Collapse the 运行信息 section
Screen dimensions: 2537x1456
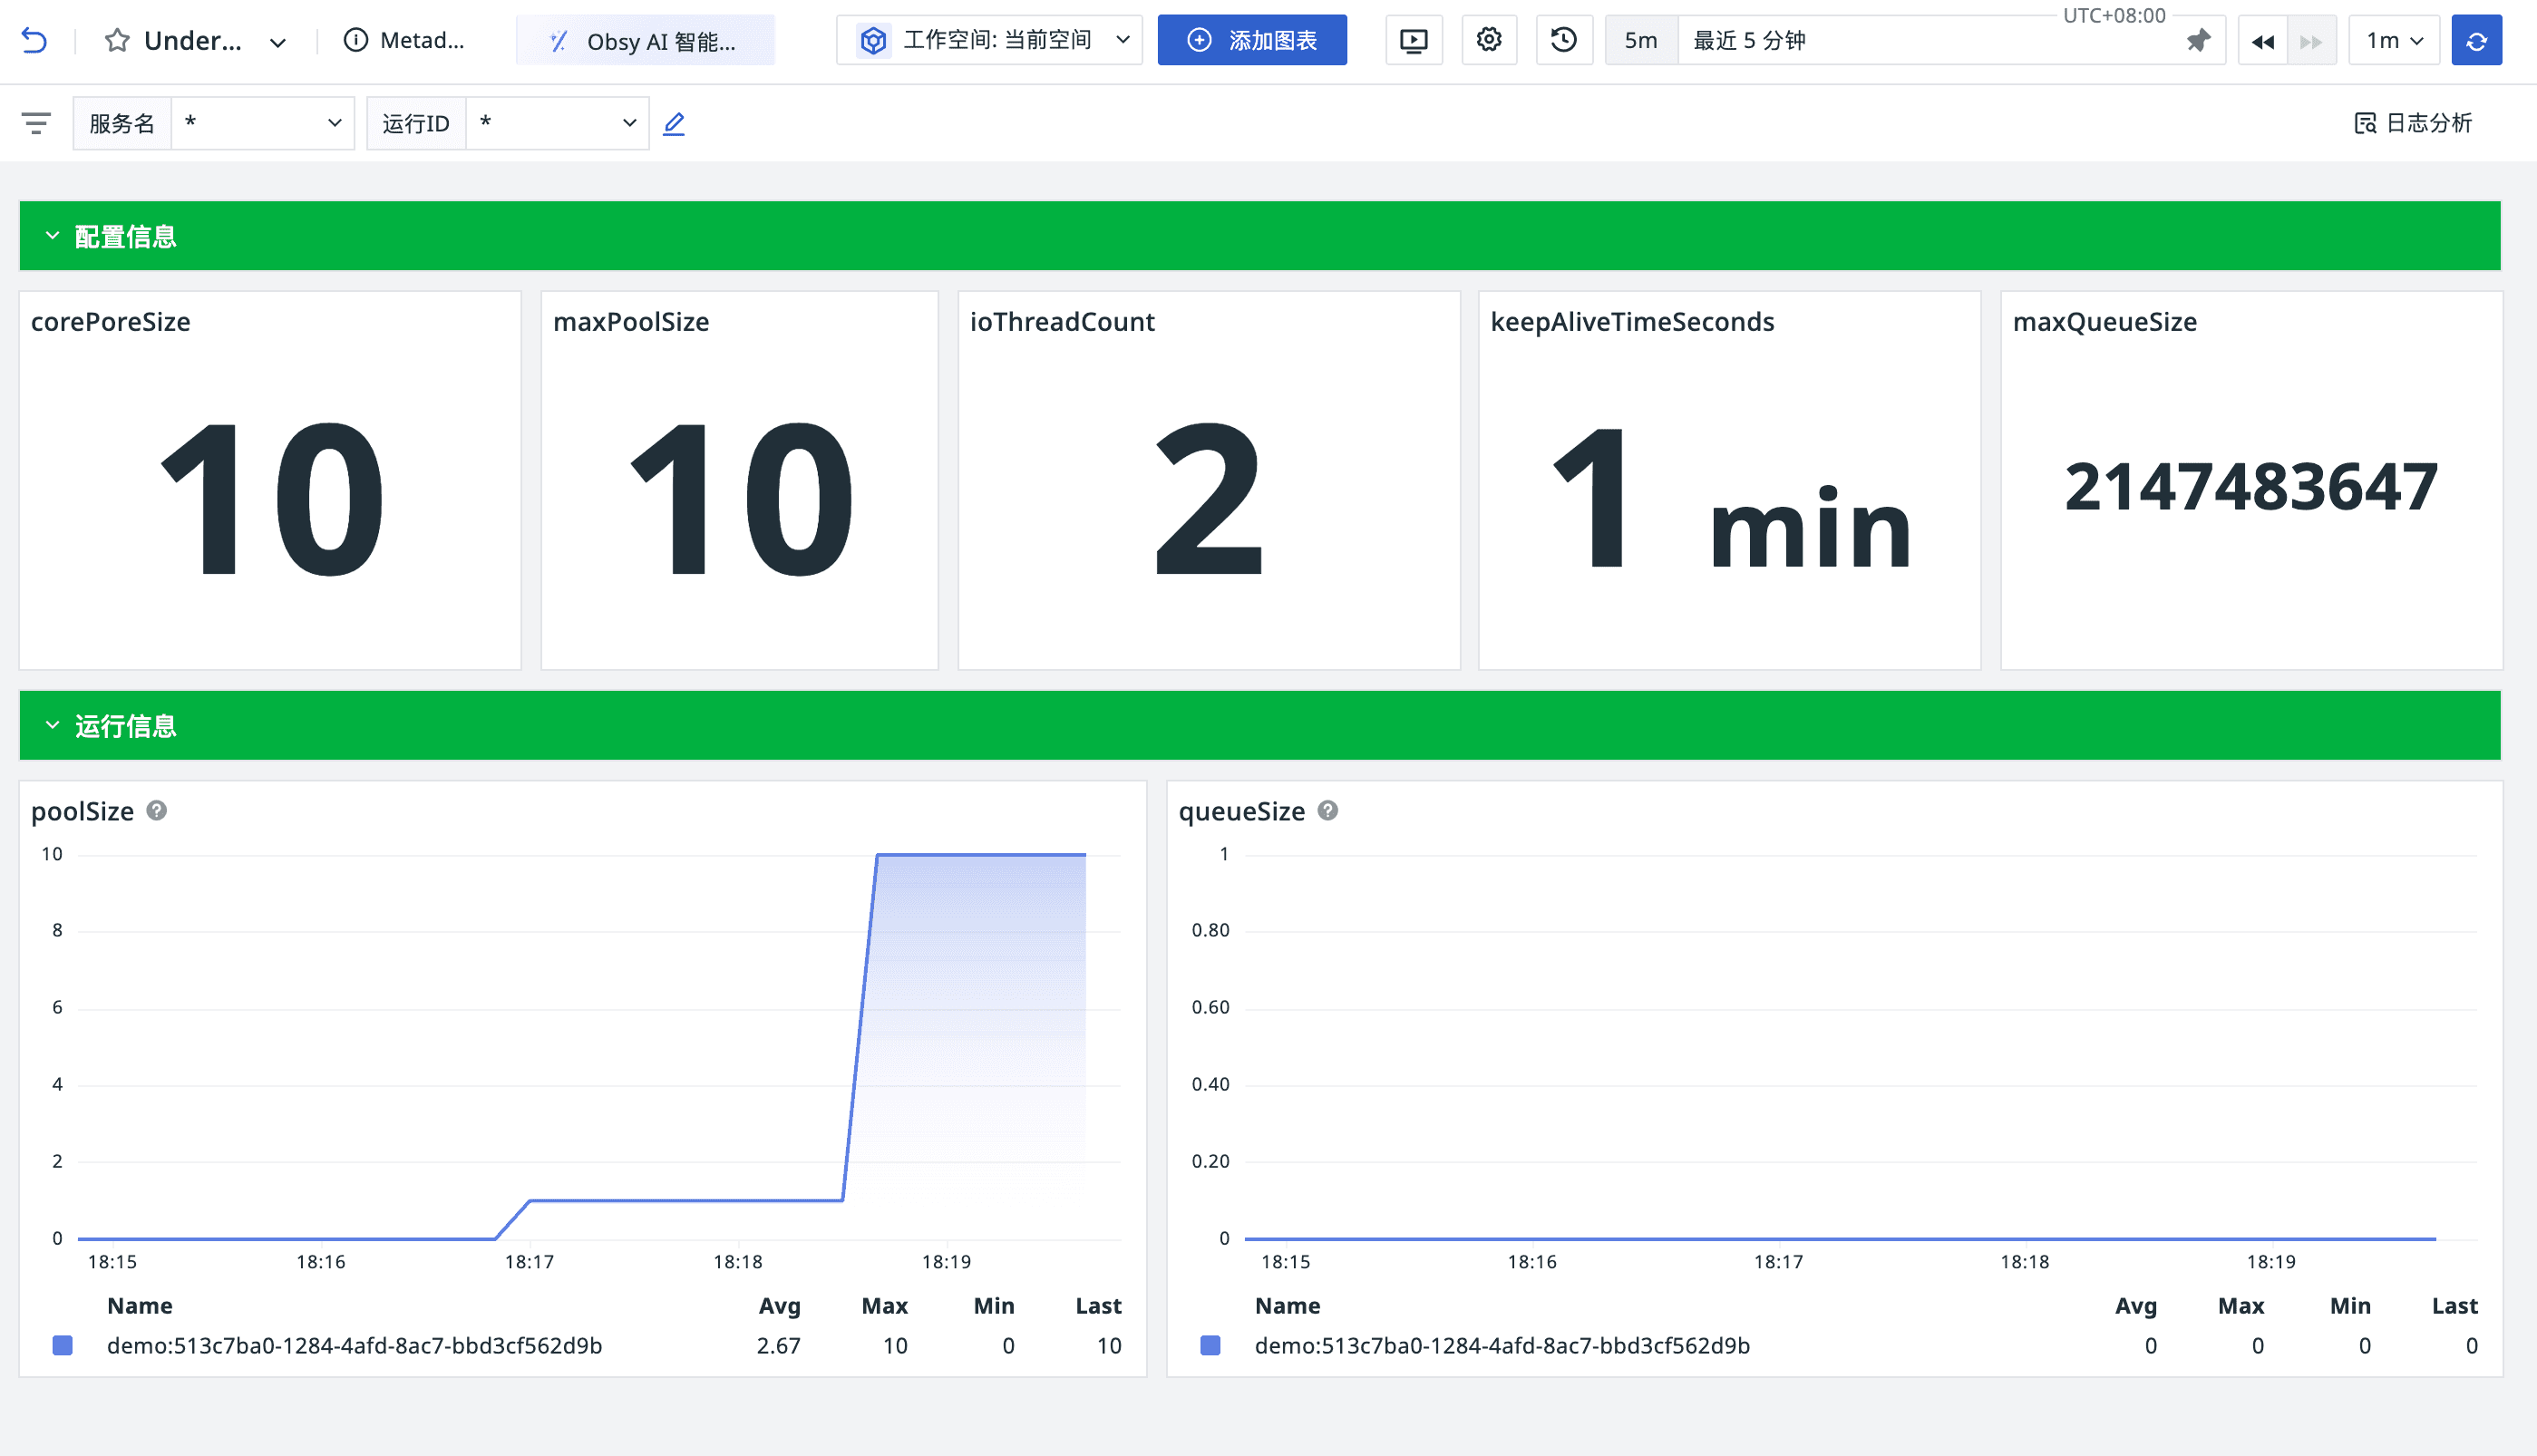point(53,725)
